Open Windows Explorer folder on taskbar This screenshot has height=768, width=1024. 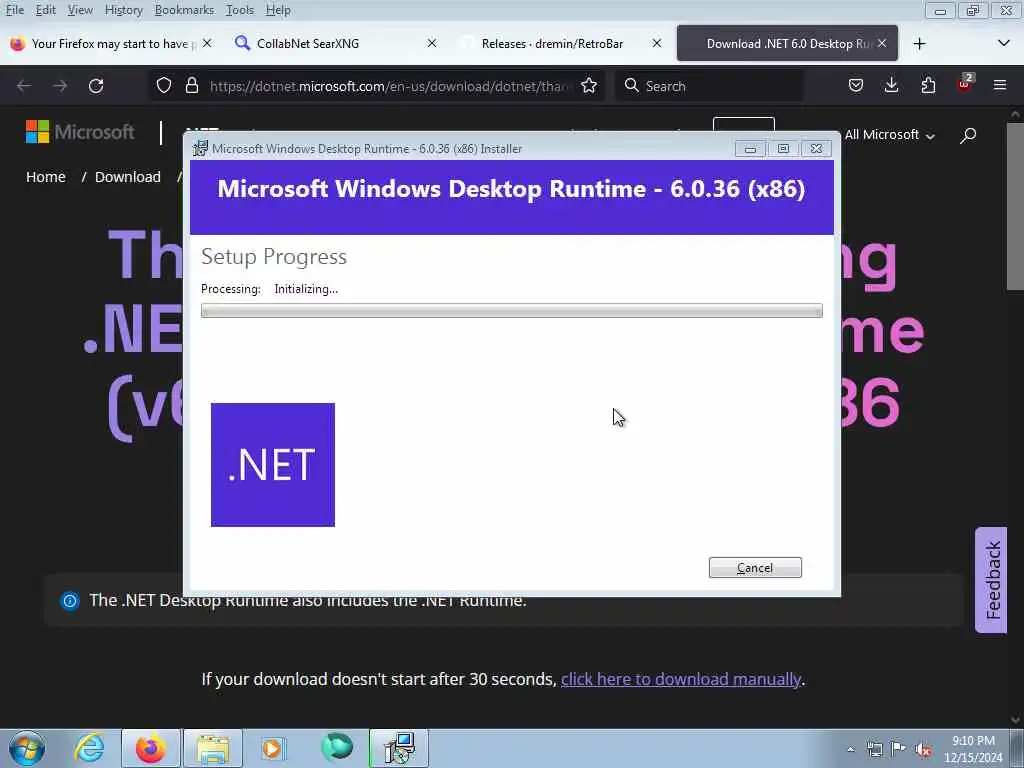tap(212, 748)
